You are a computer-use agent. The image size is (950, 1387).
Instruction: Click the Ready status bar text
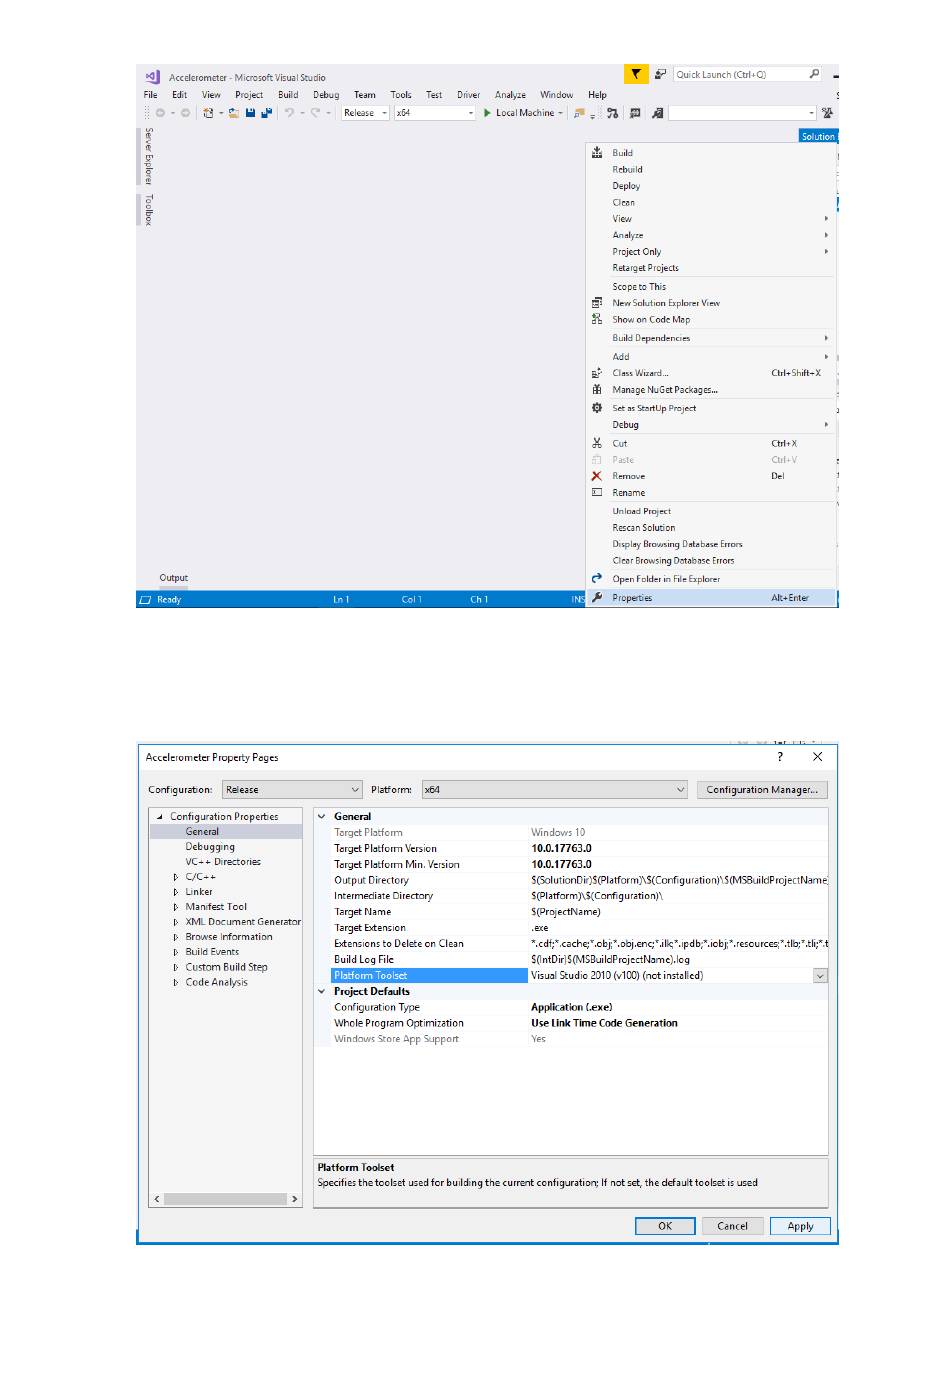click(169, 600)
